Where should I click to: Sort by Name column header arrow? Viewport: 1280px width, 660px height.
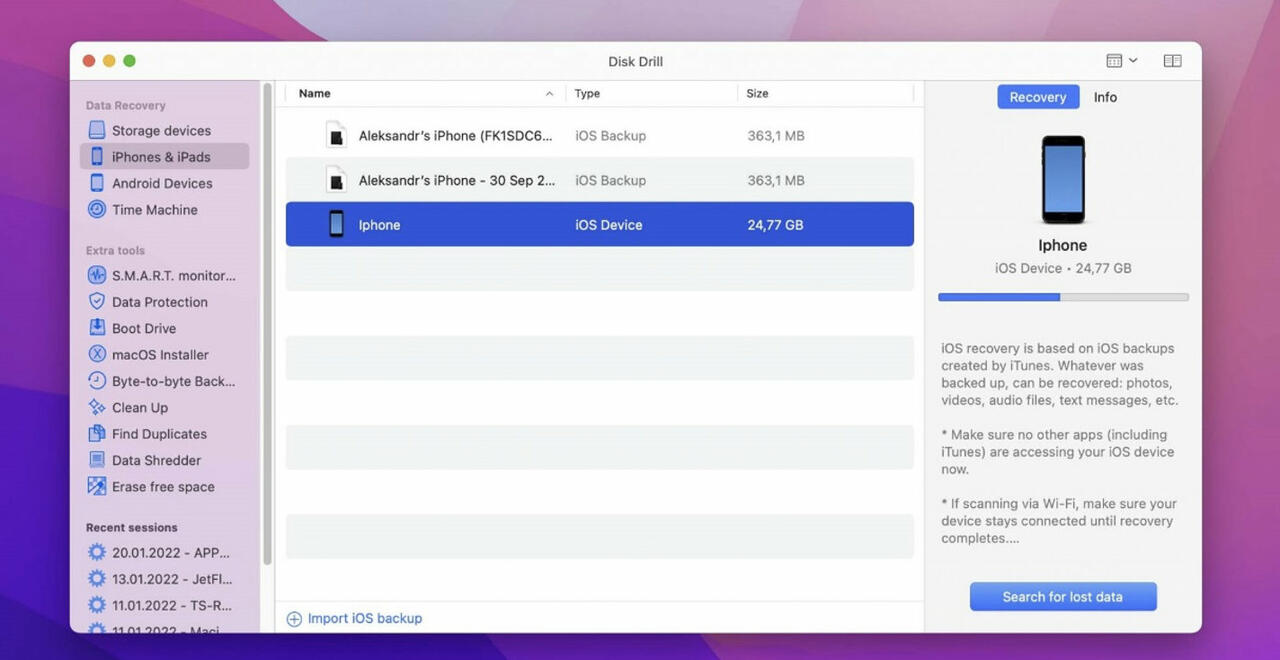[x=549, y=94]
